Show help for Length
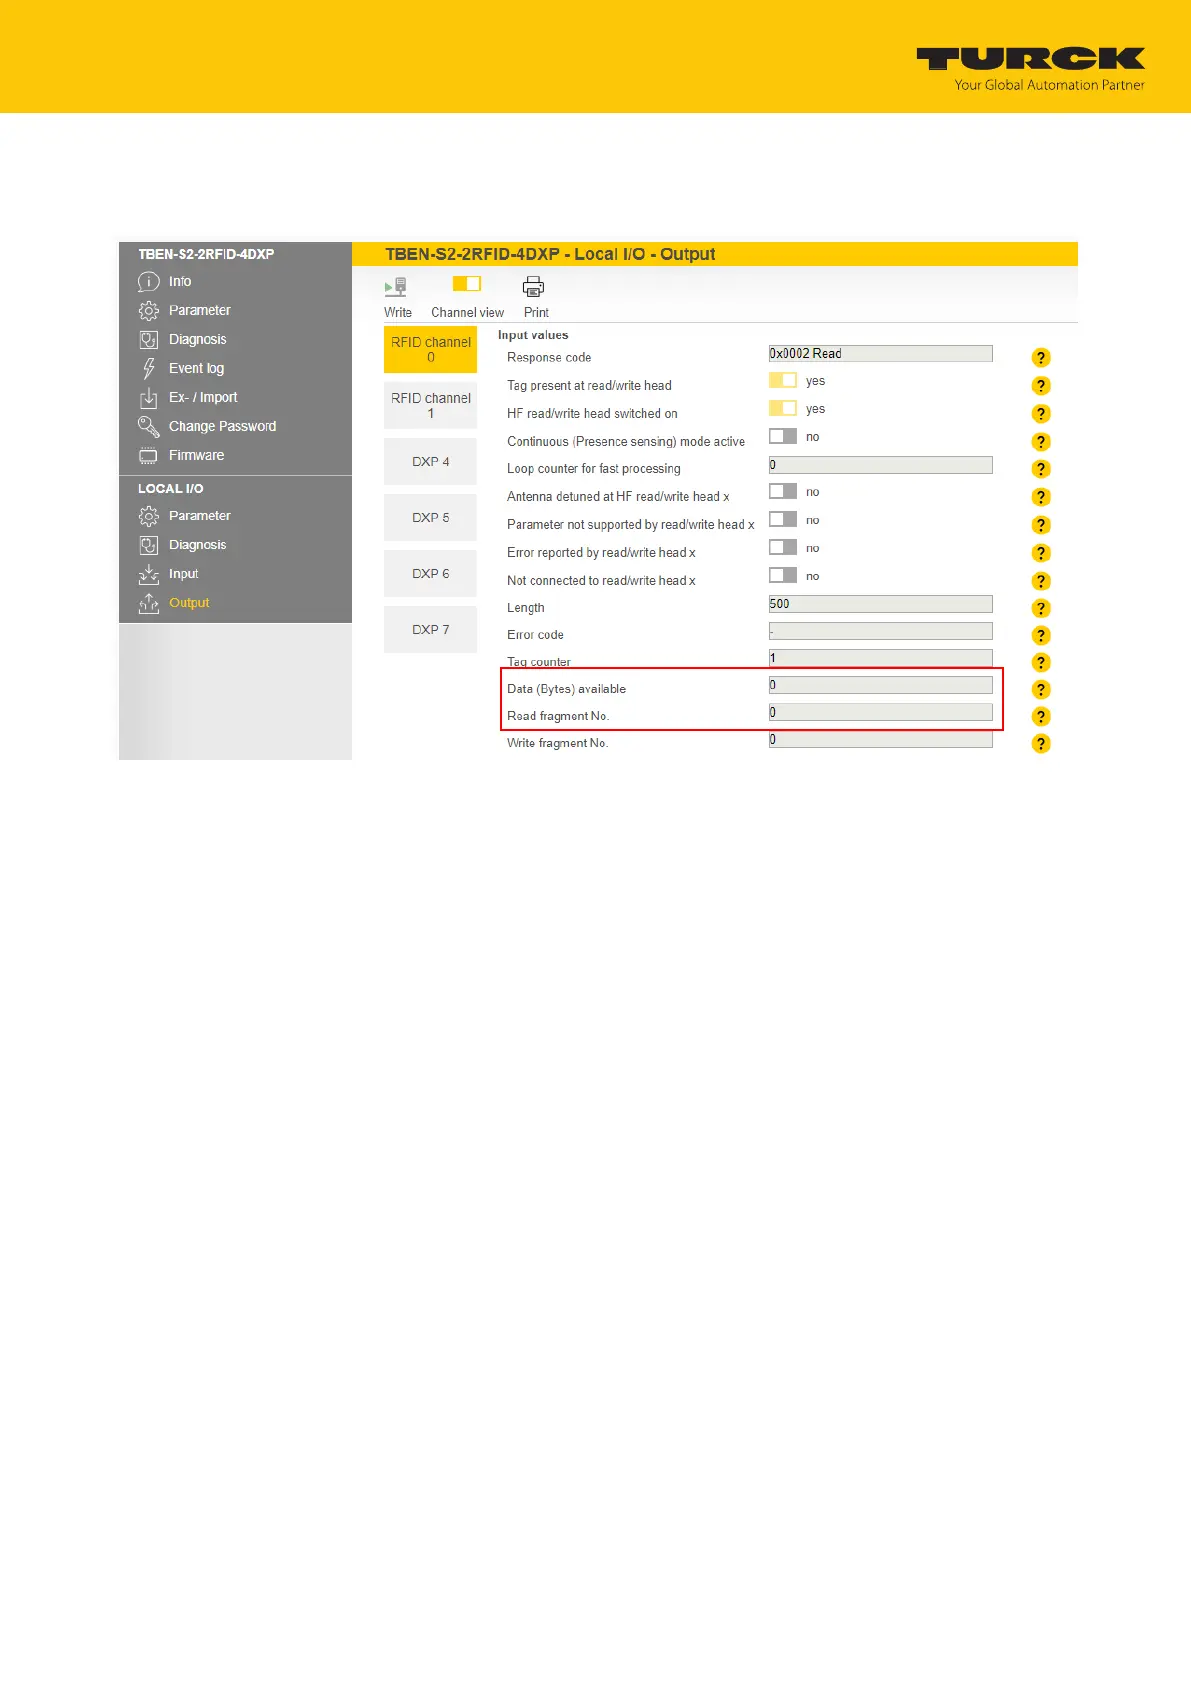 click(1041, 608)
